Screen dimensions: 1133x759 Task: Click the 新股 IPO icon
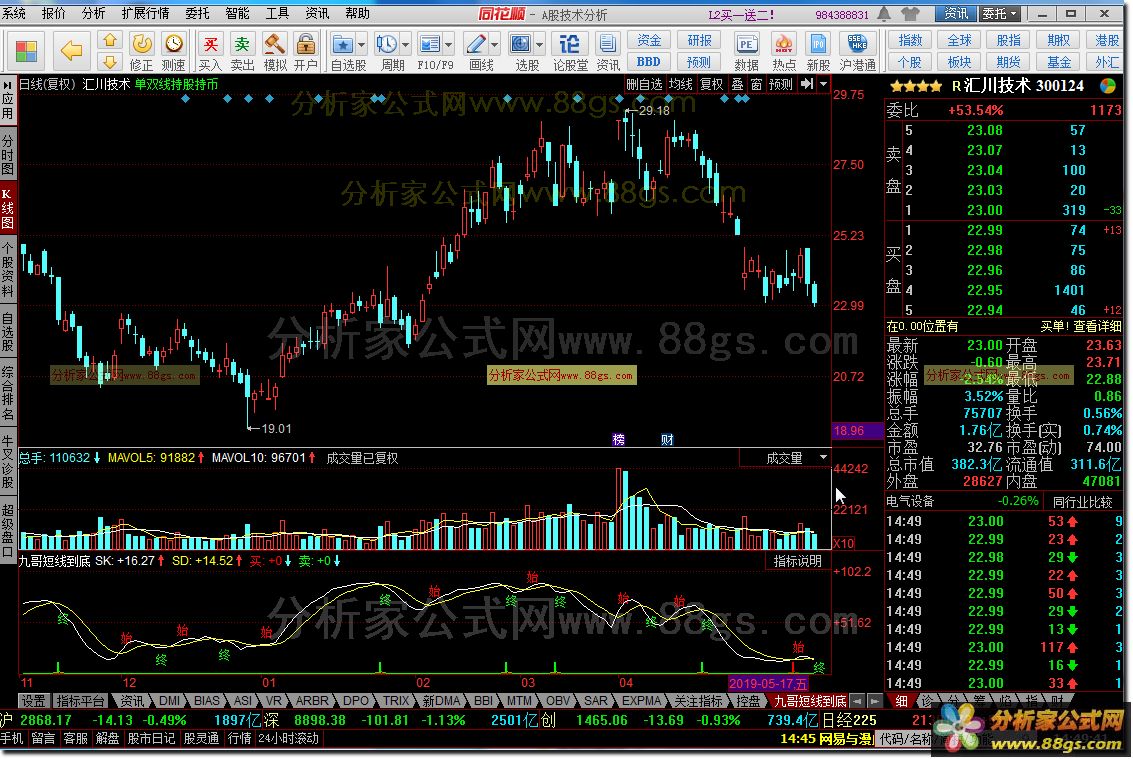[x=818, y=45]
